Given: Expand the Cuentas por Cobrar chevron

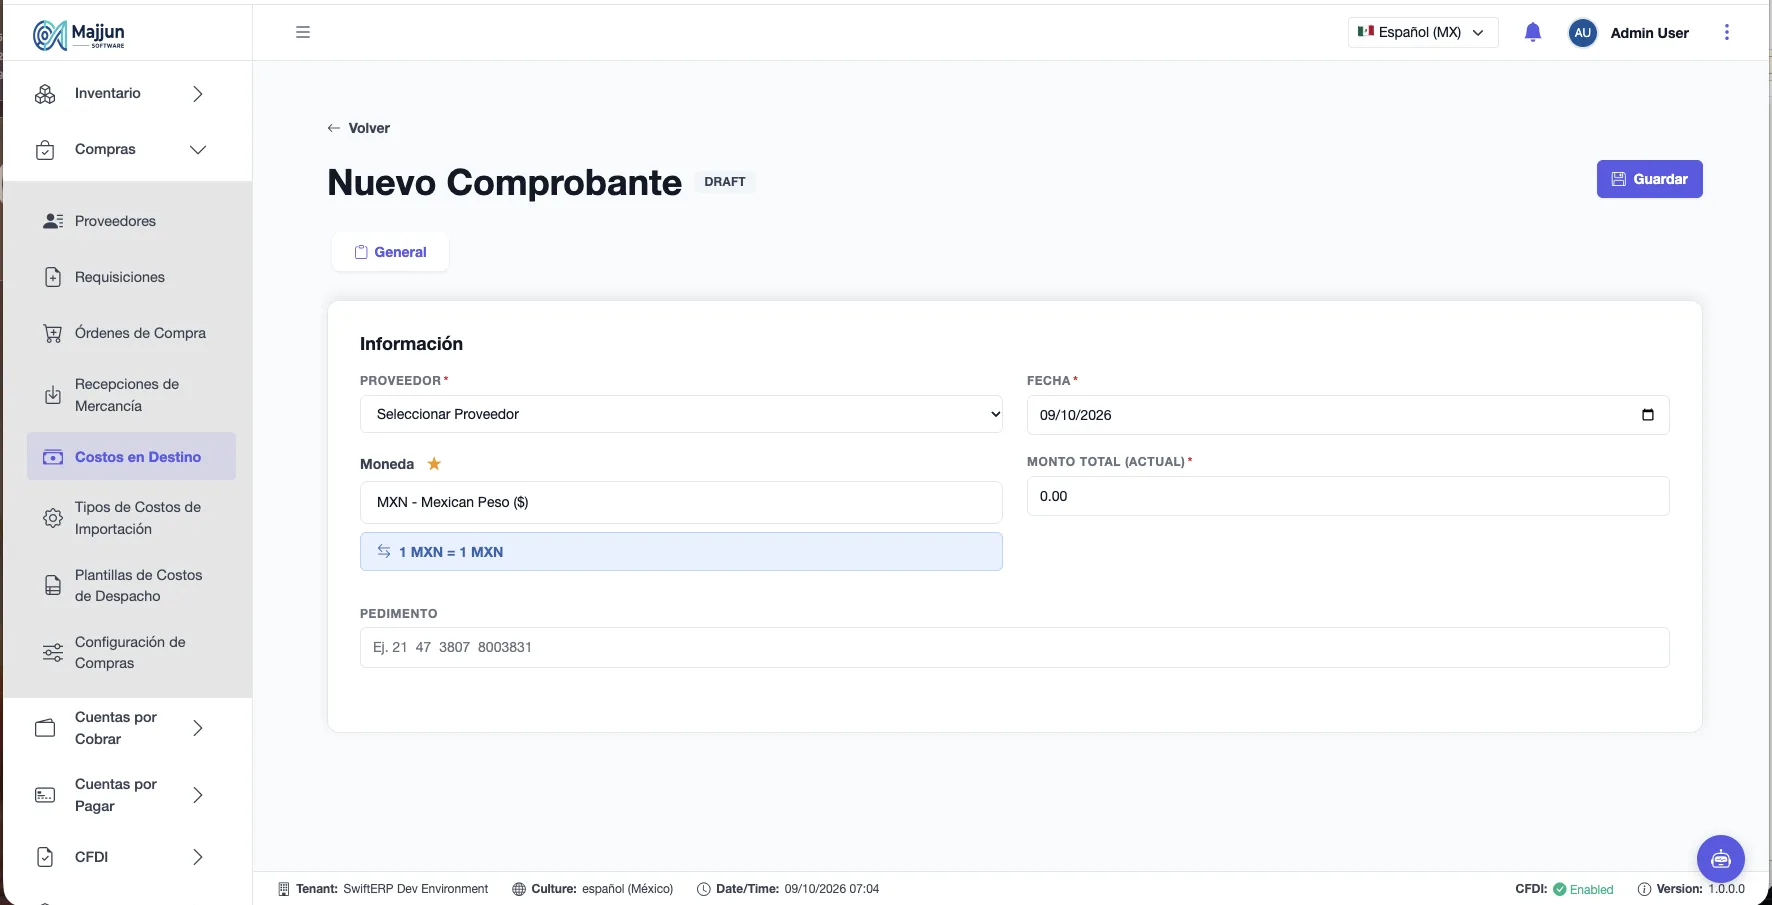Looking at the screenshot, I should [198, 728].
